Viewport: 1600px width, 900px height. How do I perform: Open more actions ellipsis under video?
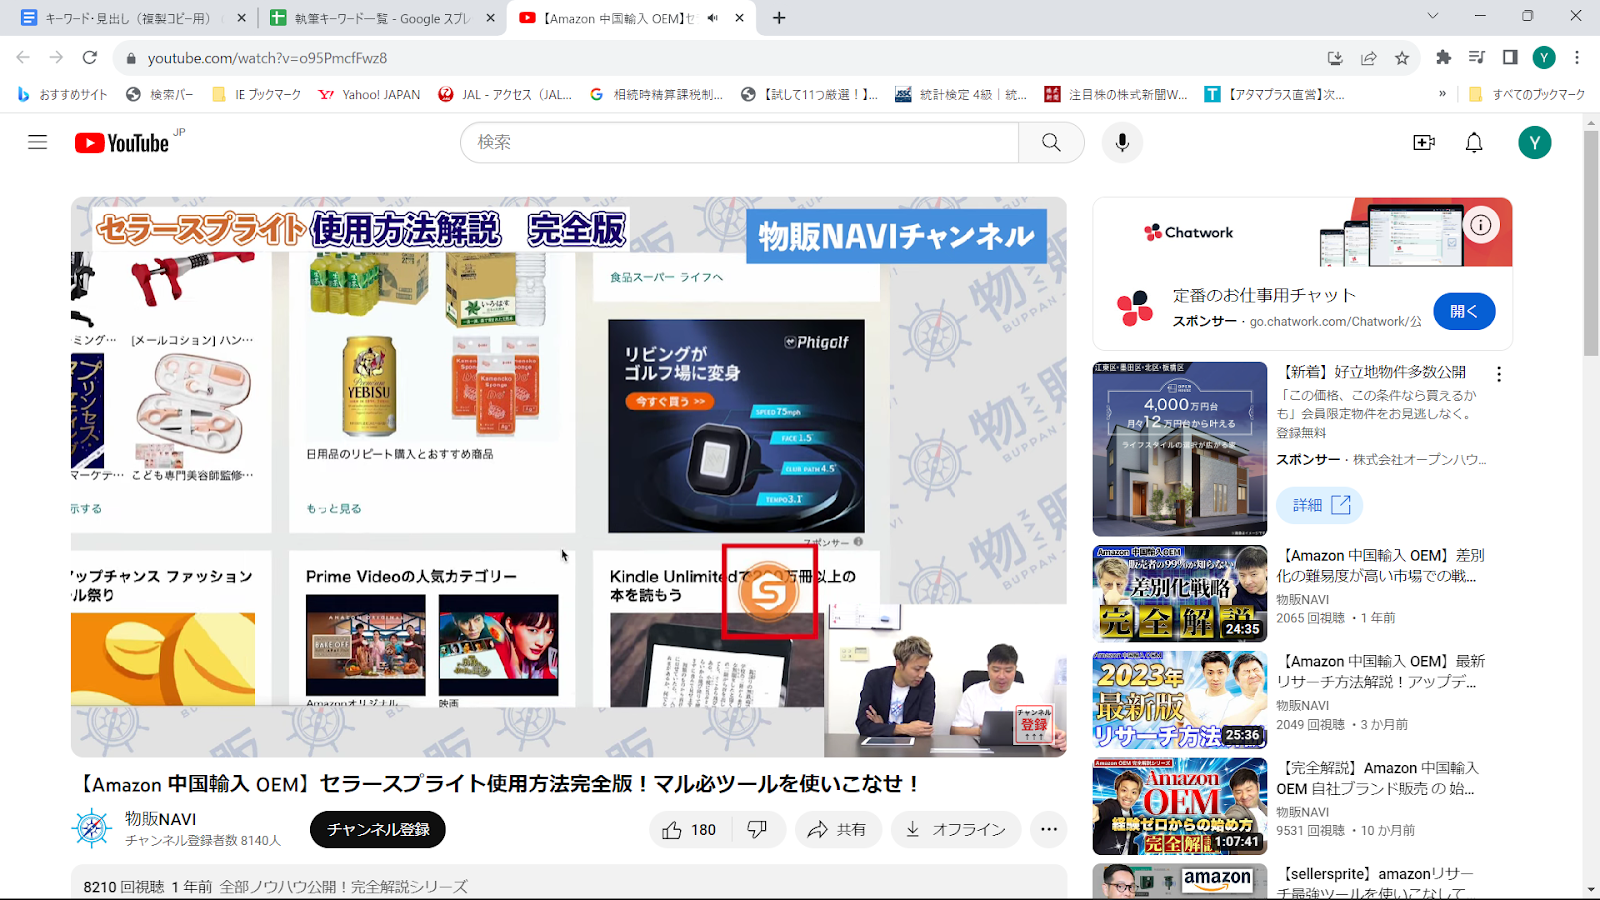coord(1048,829)
